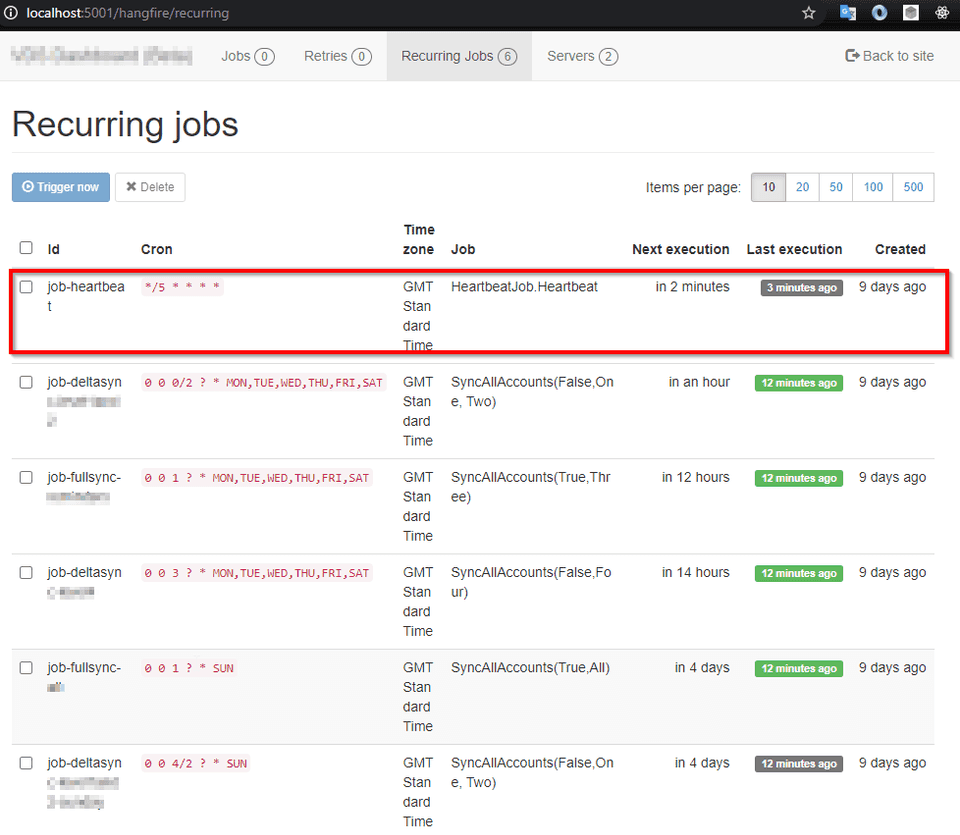Set items per page to 20

pos(802,187)
